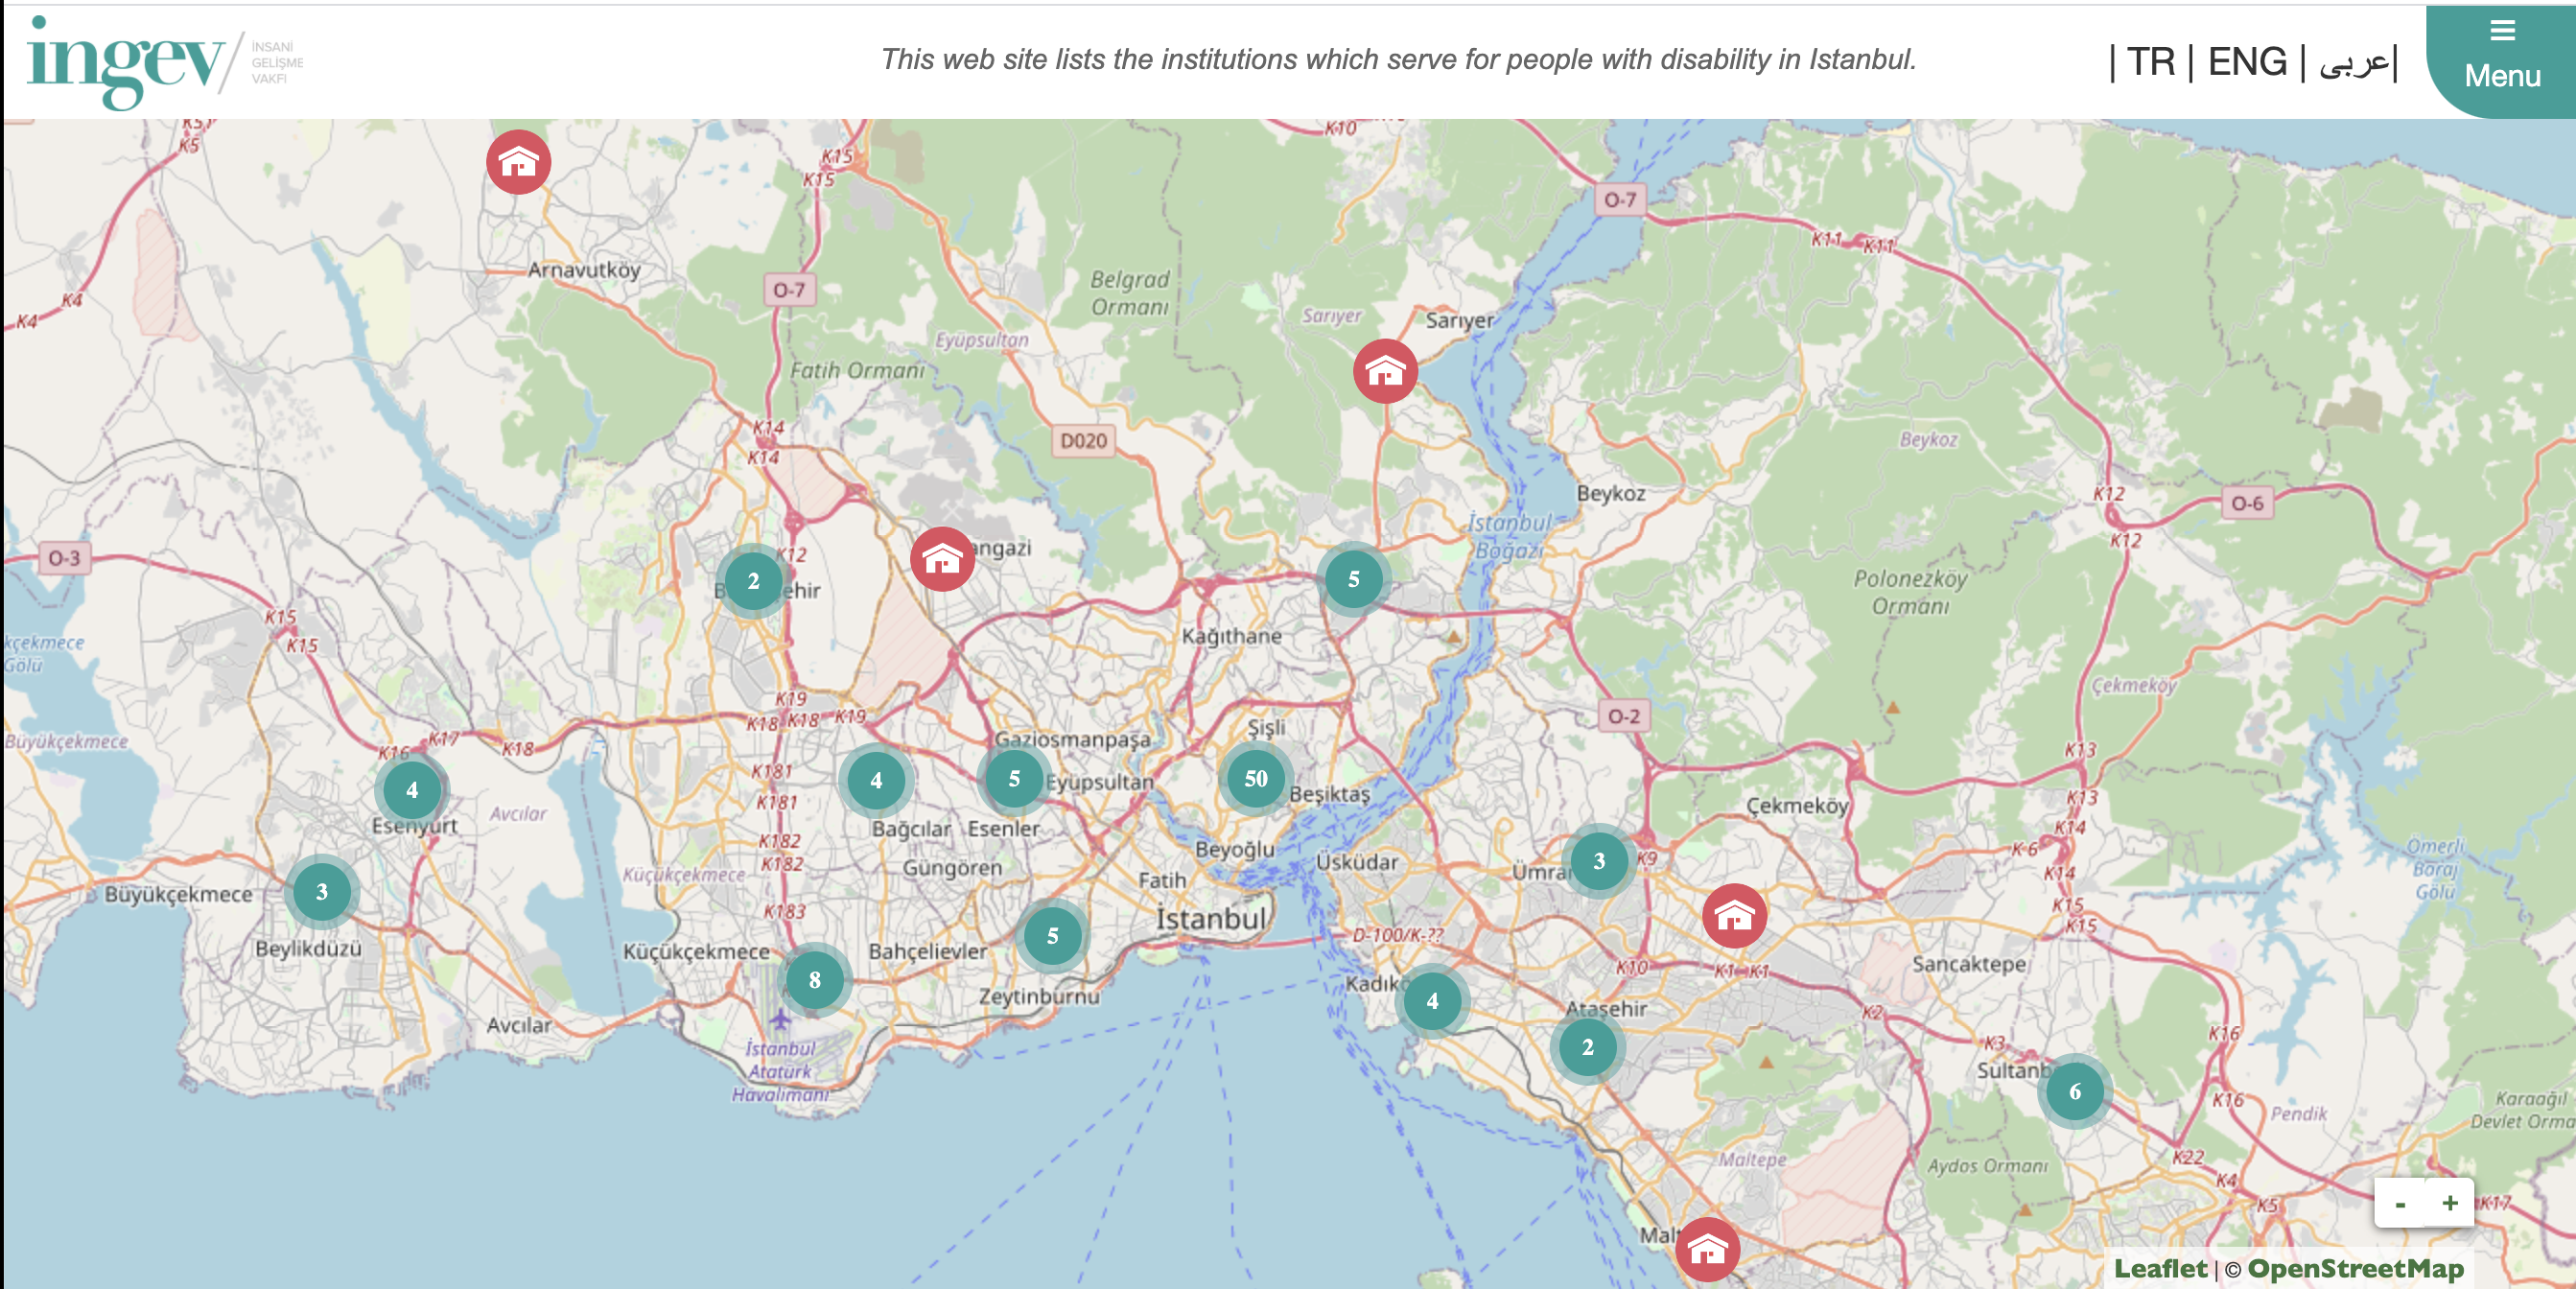This screenshot has height=1289, width=2576.
Task: Select the red house marker near Sarıyer
Action: click(x=1386, y=371)
